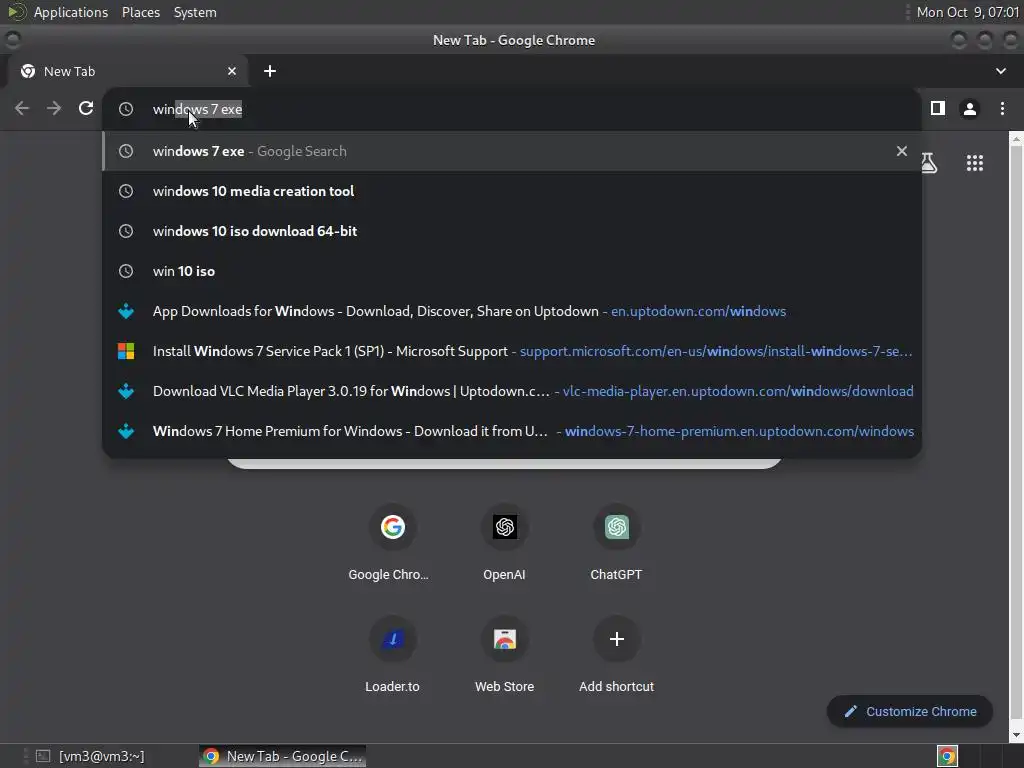This screenshot has height=768, width=1024.
Task: Open the profile avatar icon
Action: [970, 108]
